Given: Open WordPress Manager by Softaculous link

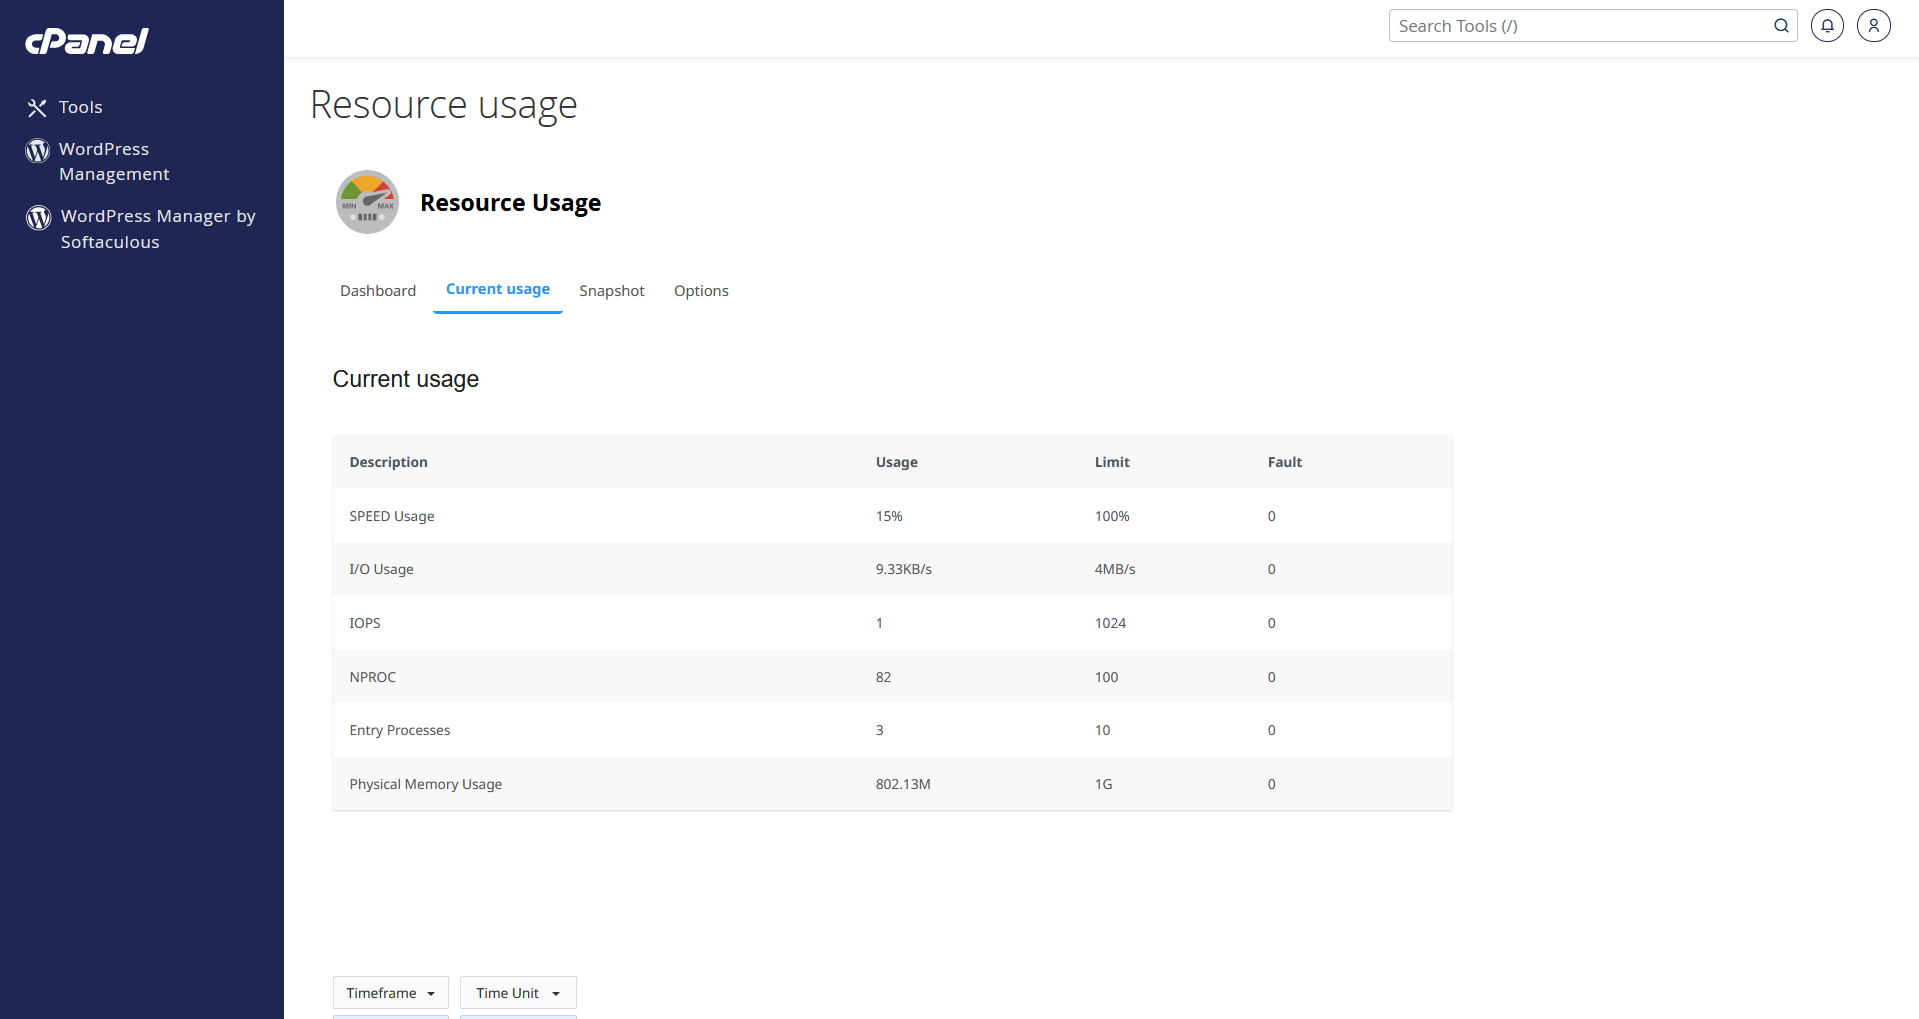Looking at the screenshot, I should [x=158, y=229].
